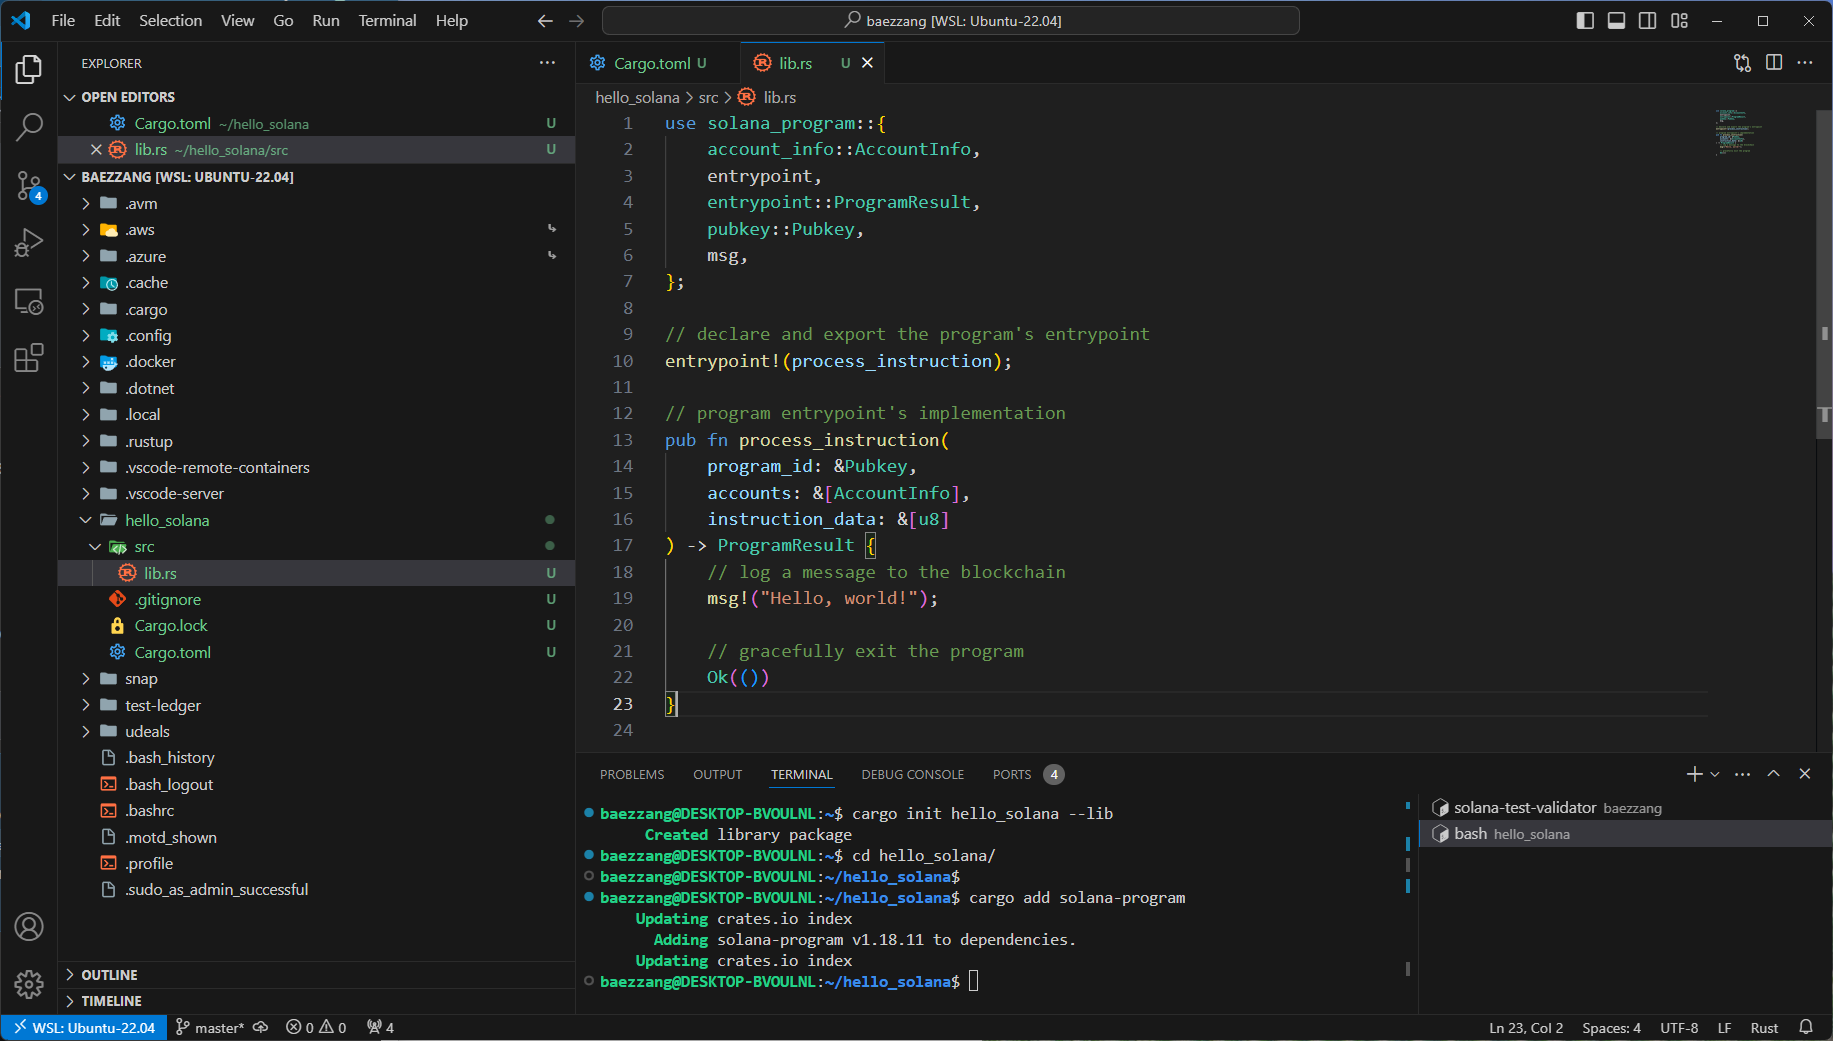Click the command center search box
Viewport: 1833px width, 1041px height.
pos(951,21)
